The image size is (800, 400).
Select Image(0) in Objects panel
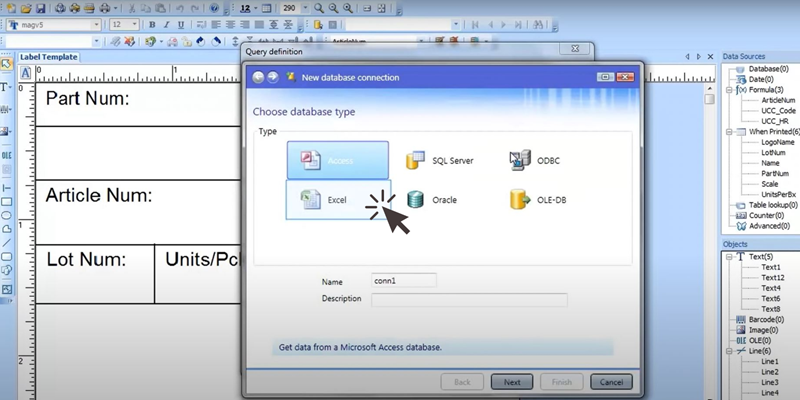(763, 330)
